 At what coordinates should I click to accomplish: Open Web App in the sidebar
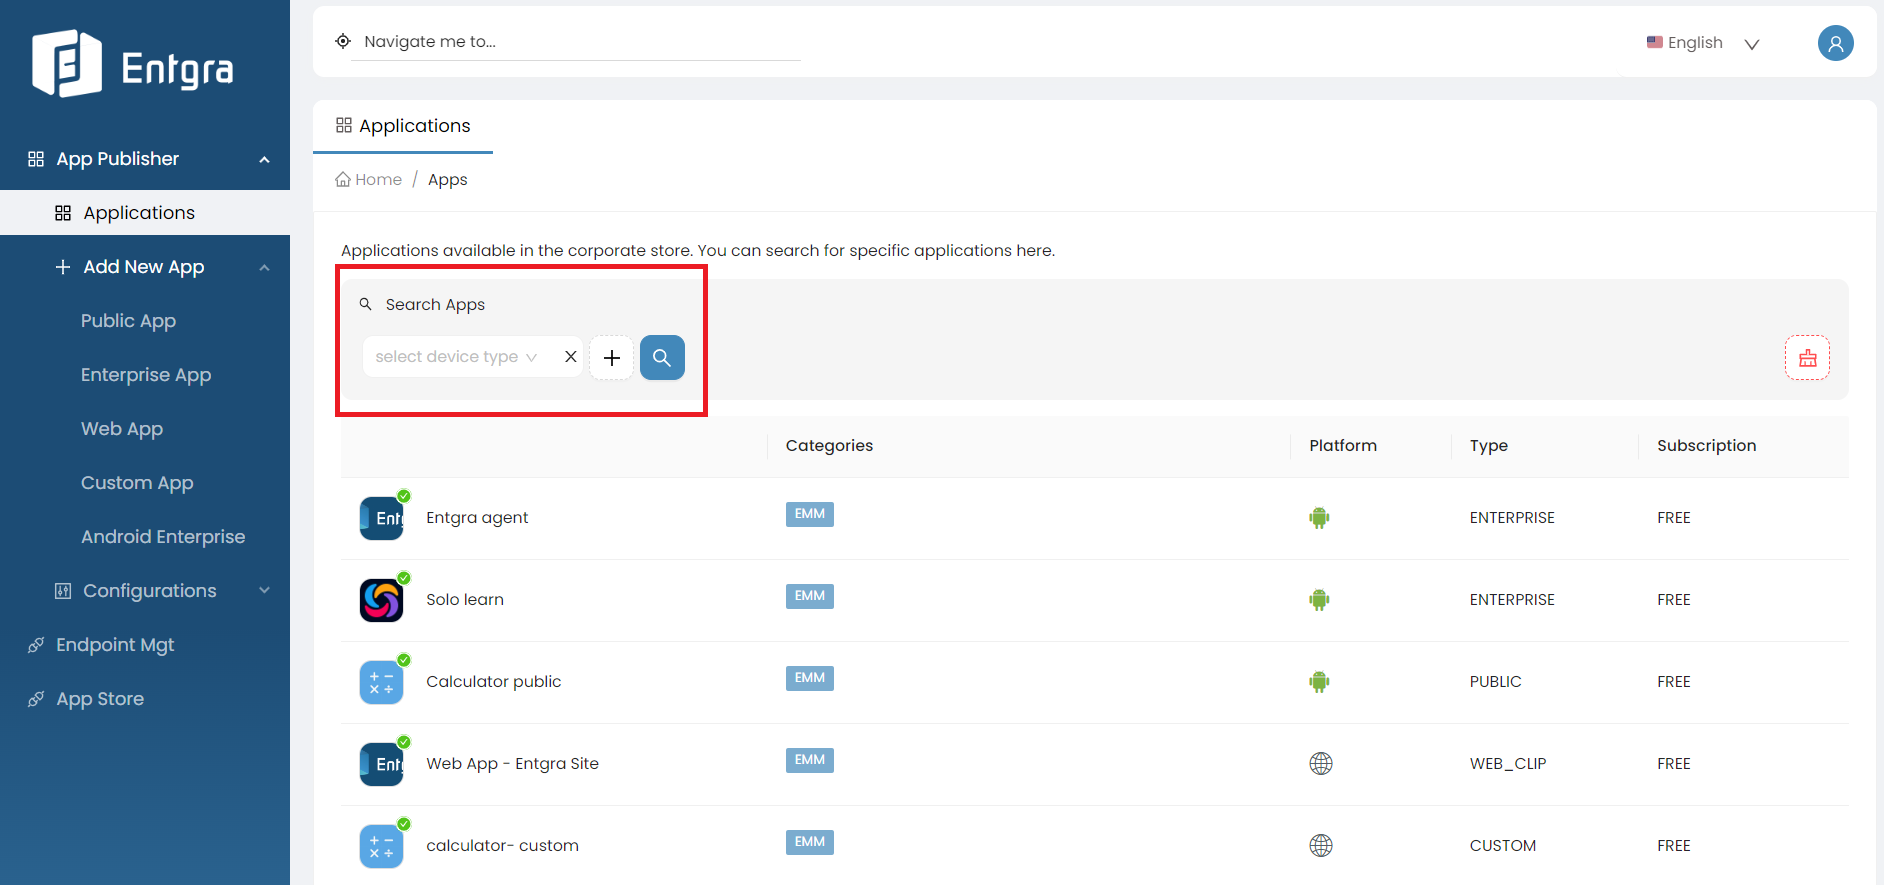122,429
